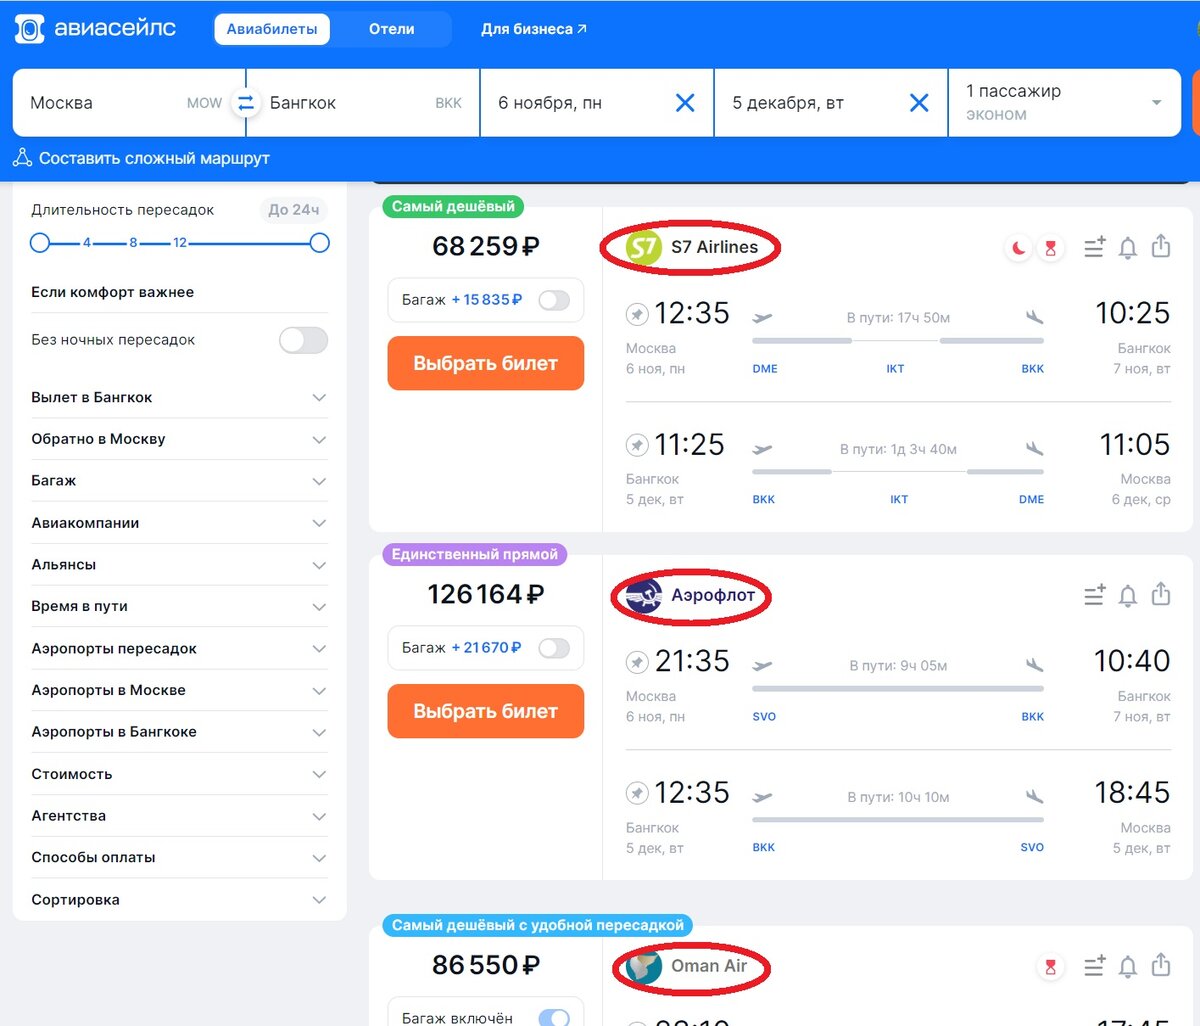The height and width of the screenshot is (1026, 1200).
Task: Open the '6 ноября, пн' date field
Action: tap(597, 103)
